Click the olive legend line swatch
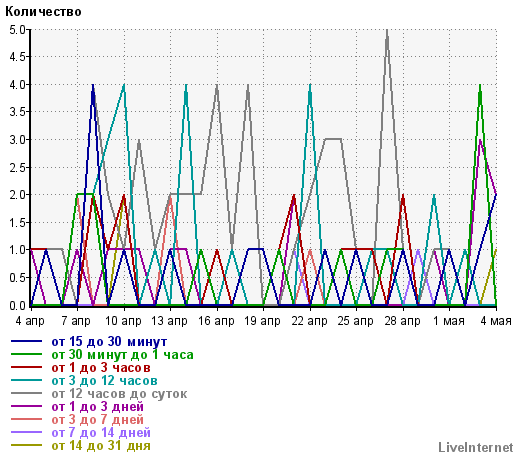Viewport: 520px width, 457px height. coord(27,445)
